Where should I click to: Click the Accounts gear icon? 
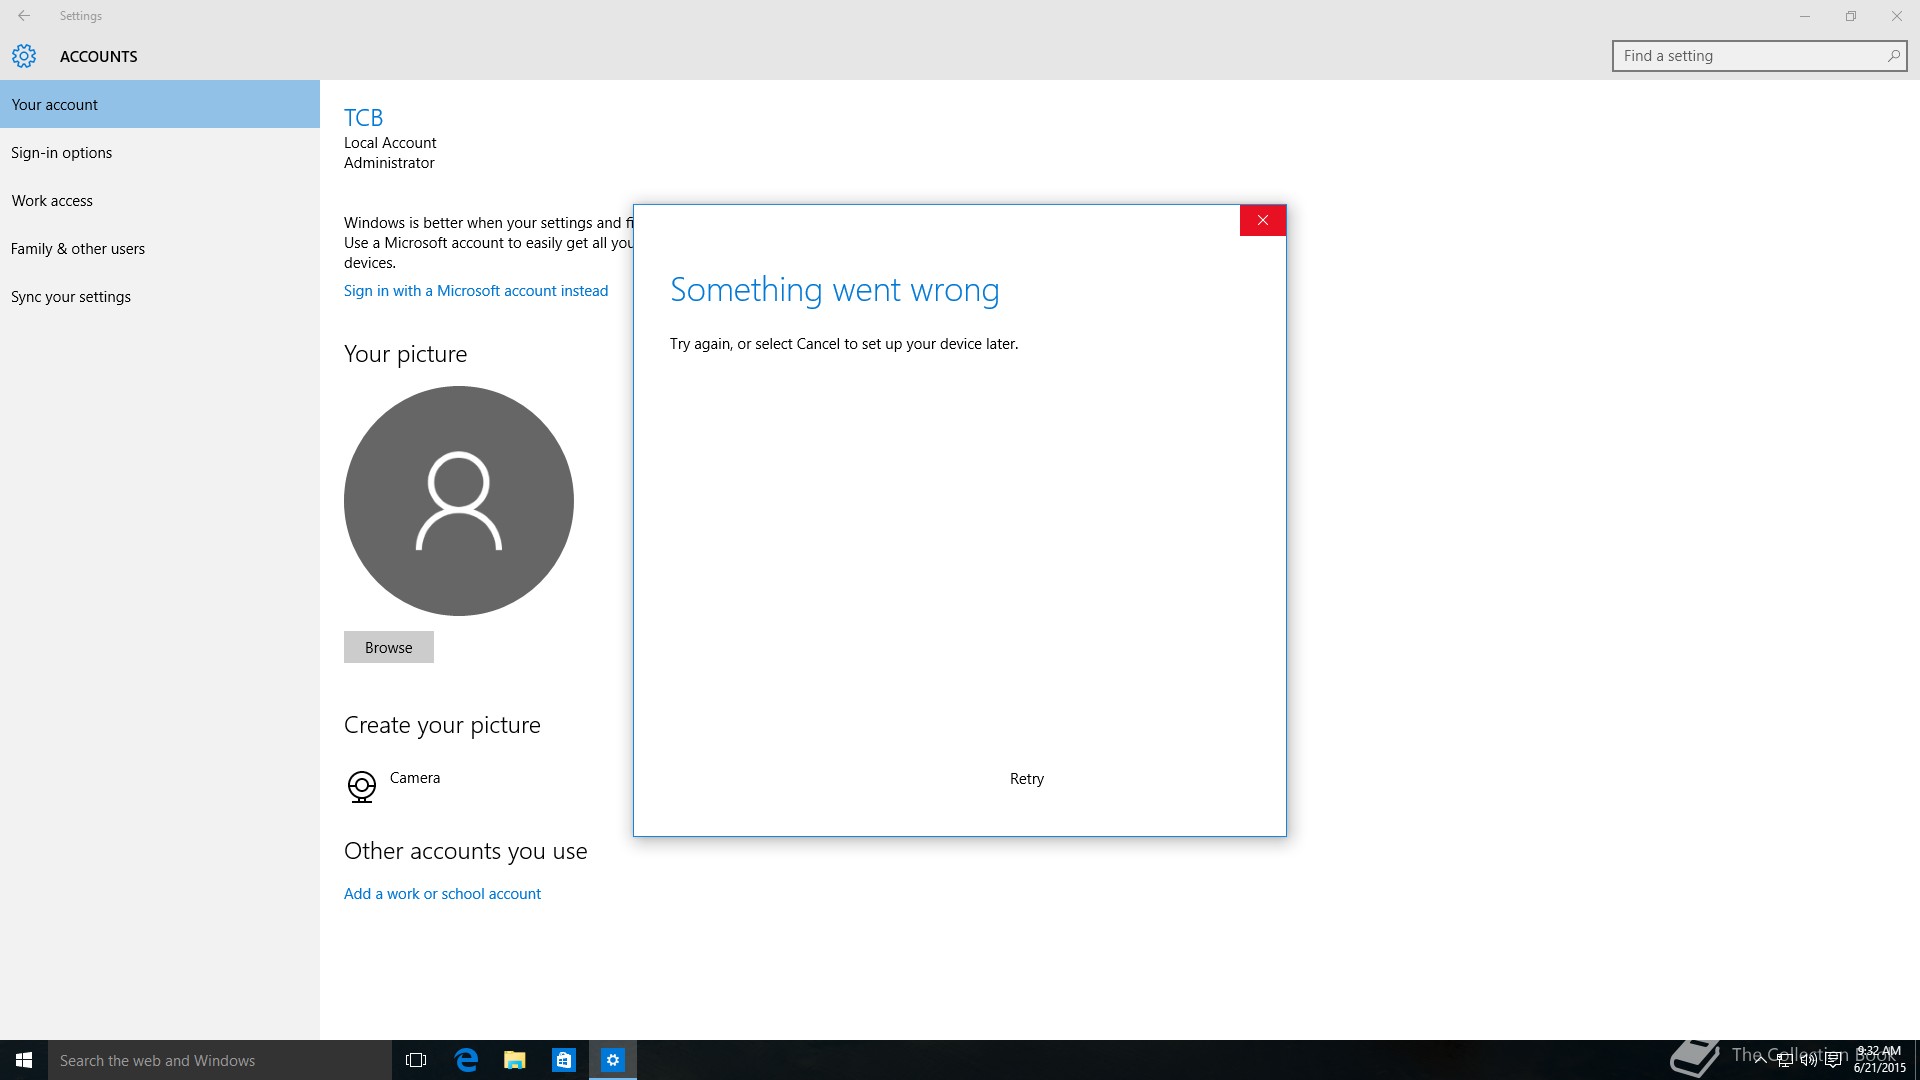click(24, 56)
